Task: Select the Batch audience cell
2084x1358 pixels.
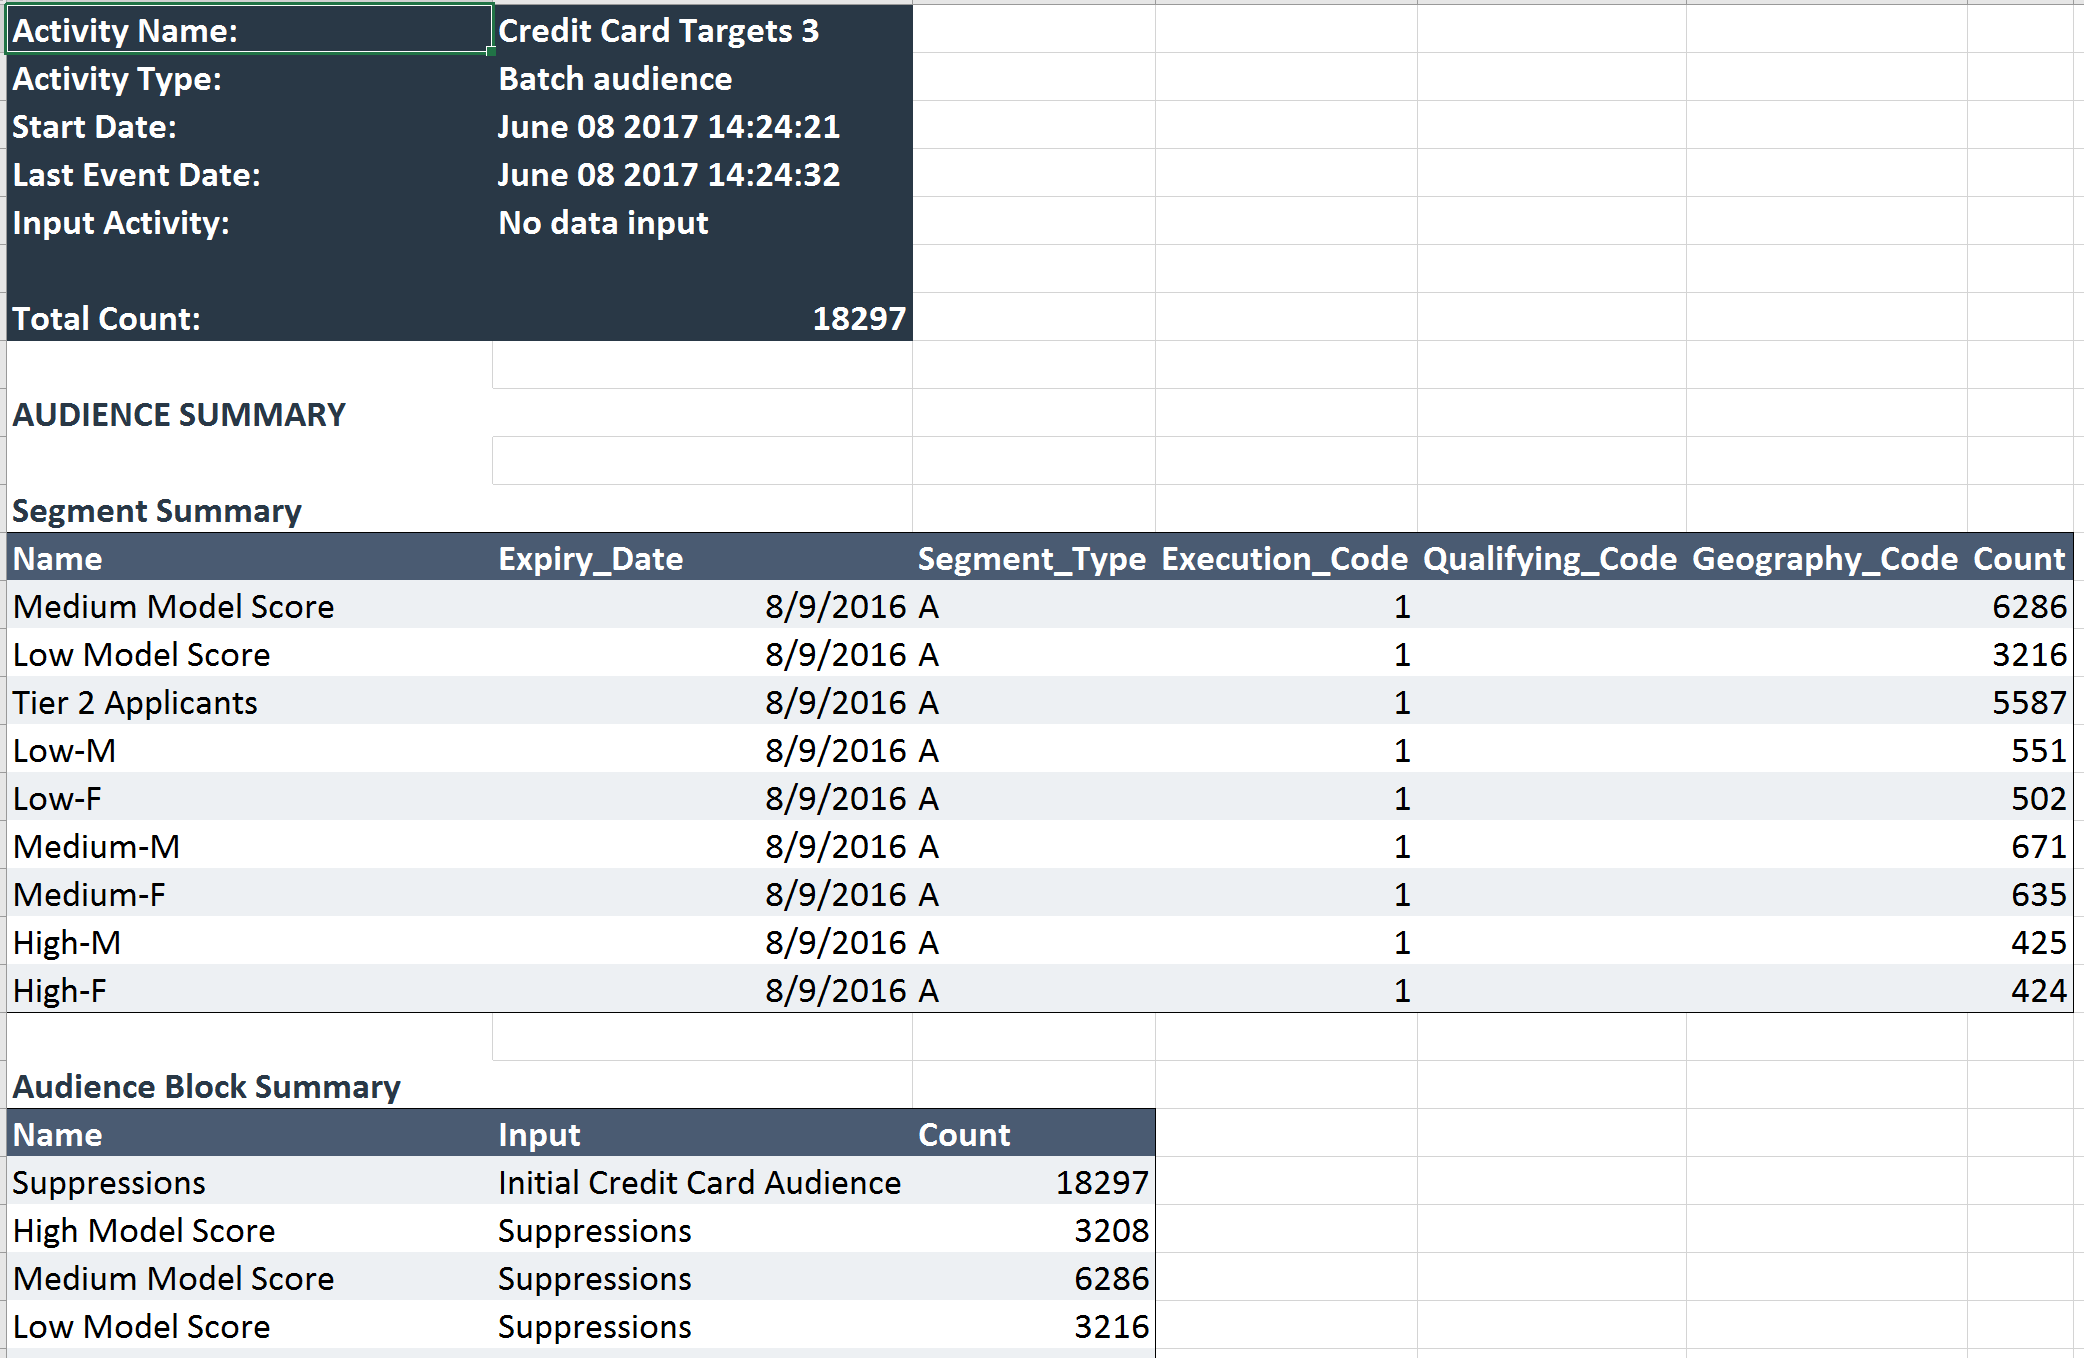Action: [615, 79]
